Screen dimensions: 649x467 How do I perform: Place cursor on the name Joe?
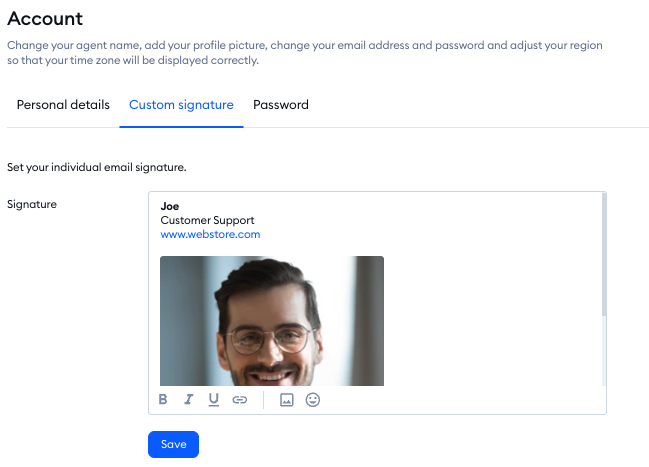click(x=170, y=206)
